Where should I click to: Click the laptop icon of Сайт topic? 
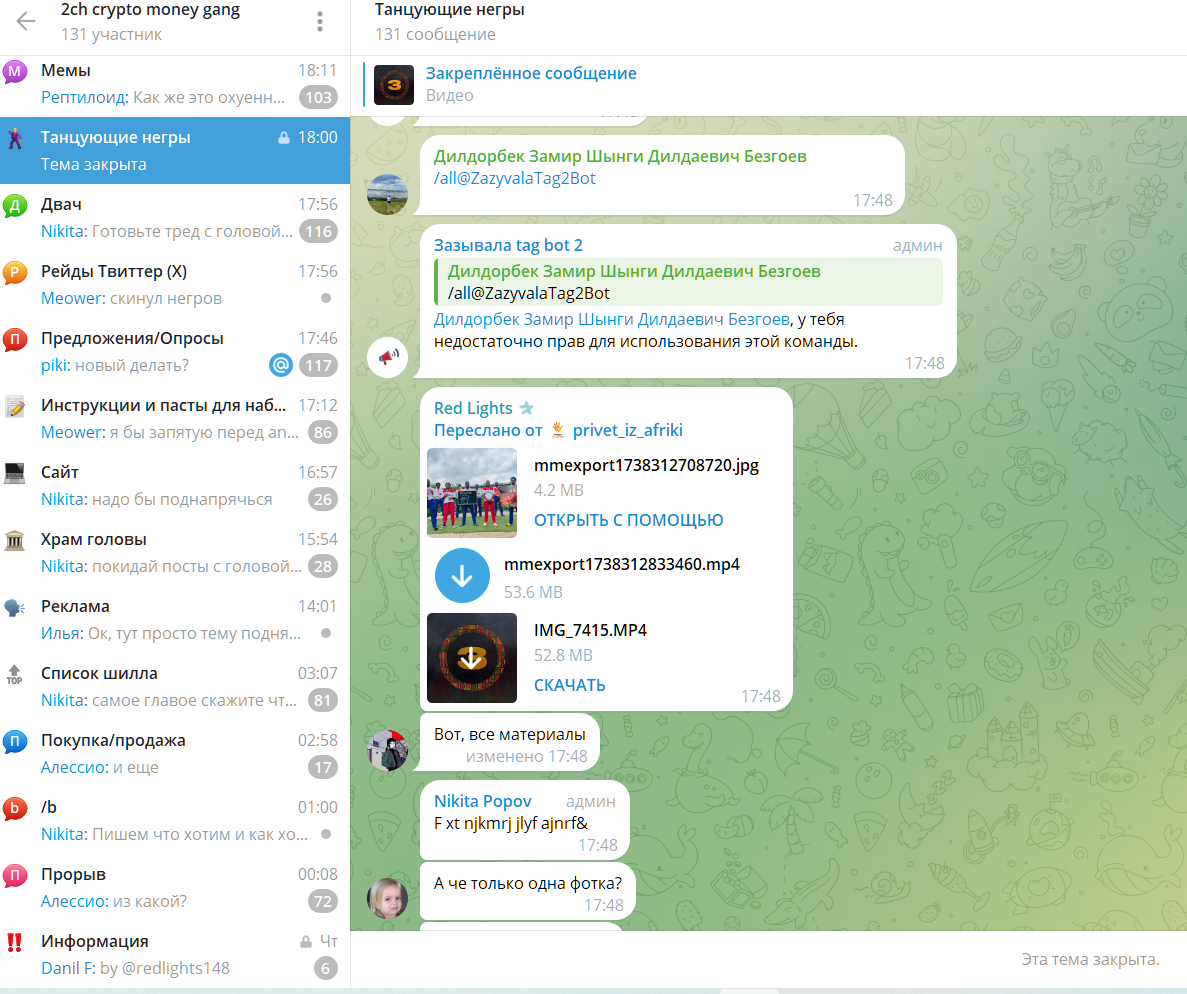[x=15, y=473]
